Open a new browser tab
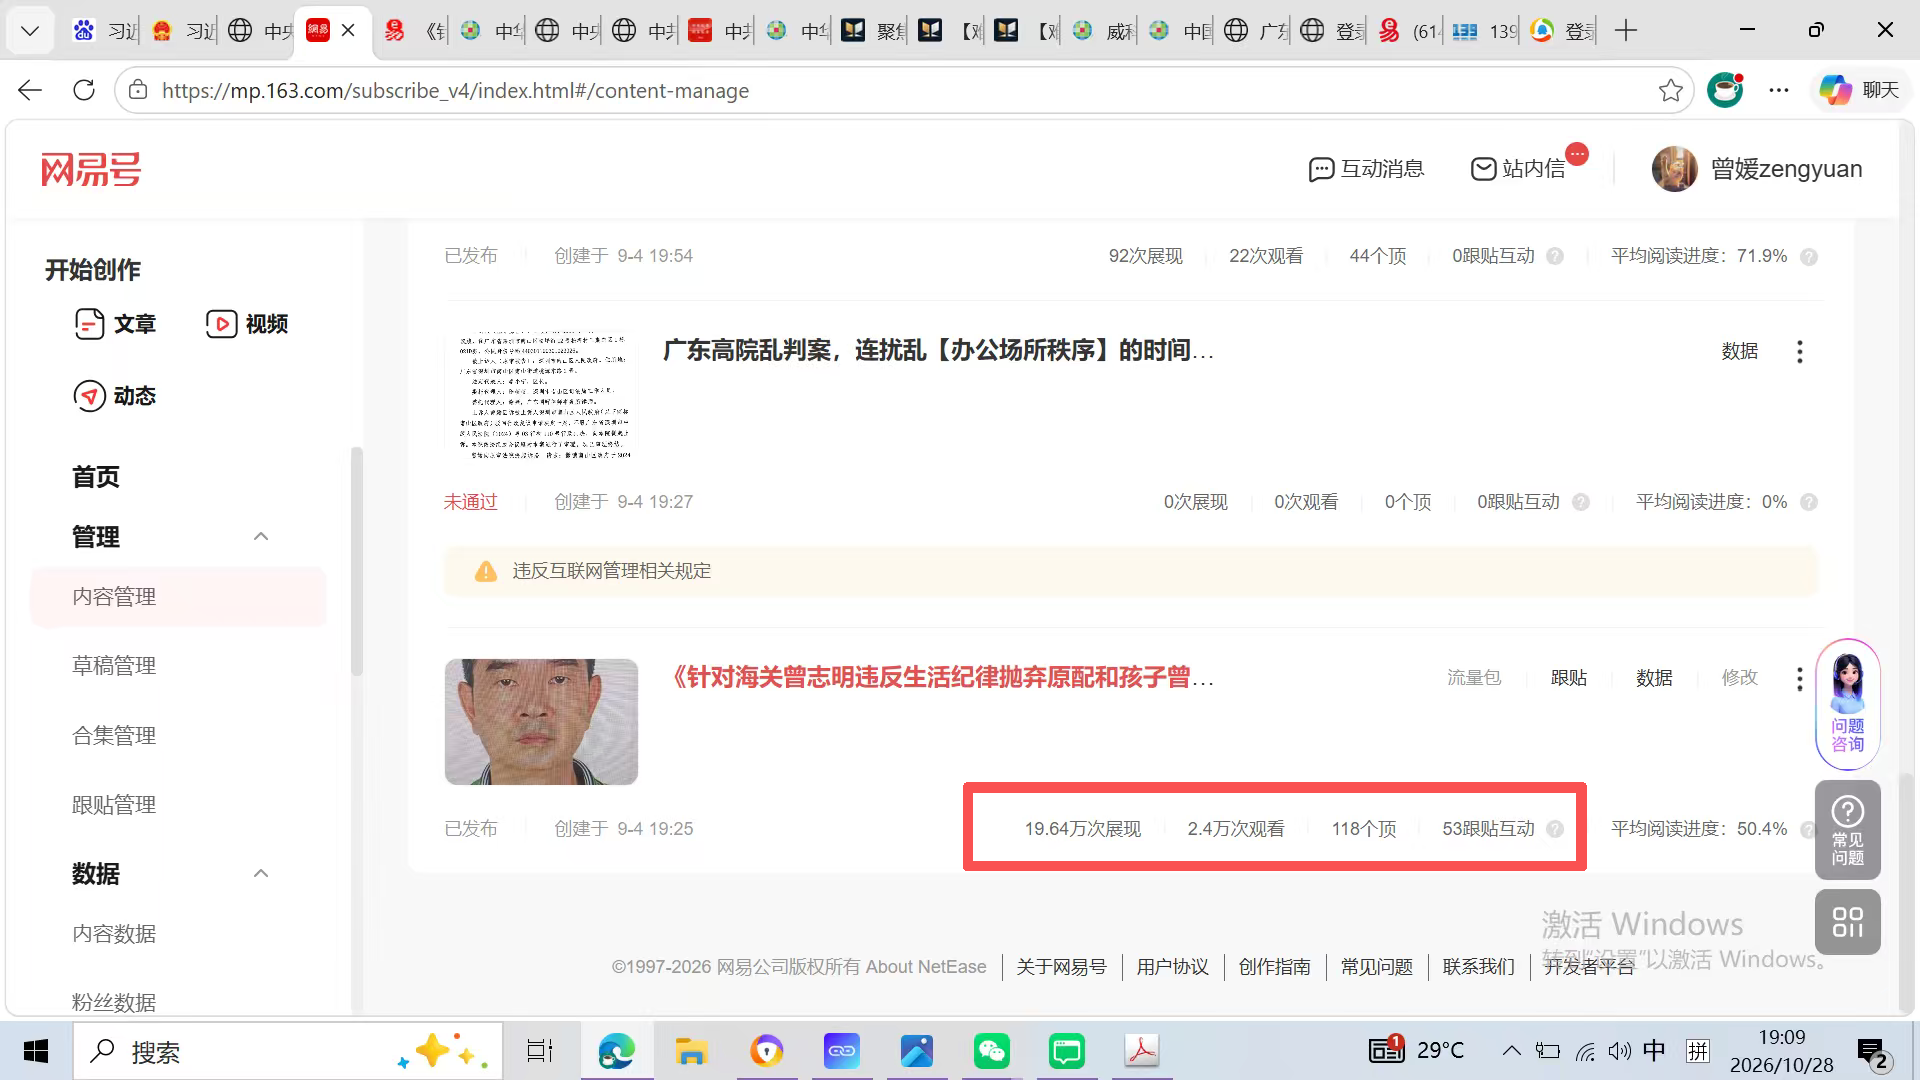The width and height of the screenshot is (1920, 1080). click(1626, 31)
